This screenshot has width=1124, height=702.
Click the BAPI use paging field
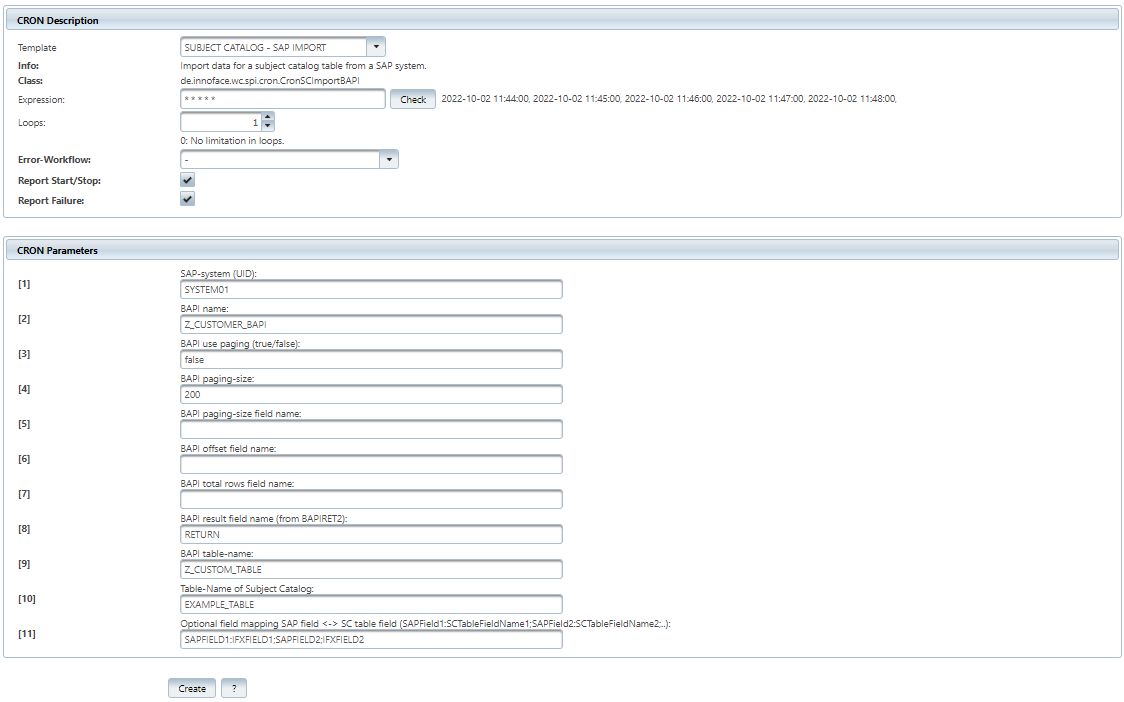pos(371,360)
